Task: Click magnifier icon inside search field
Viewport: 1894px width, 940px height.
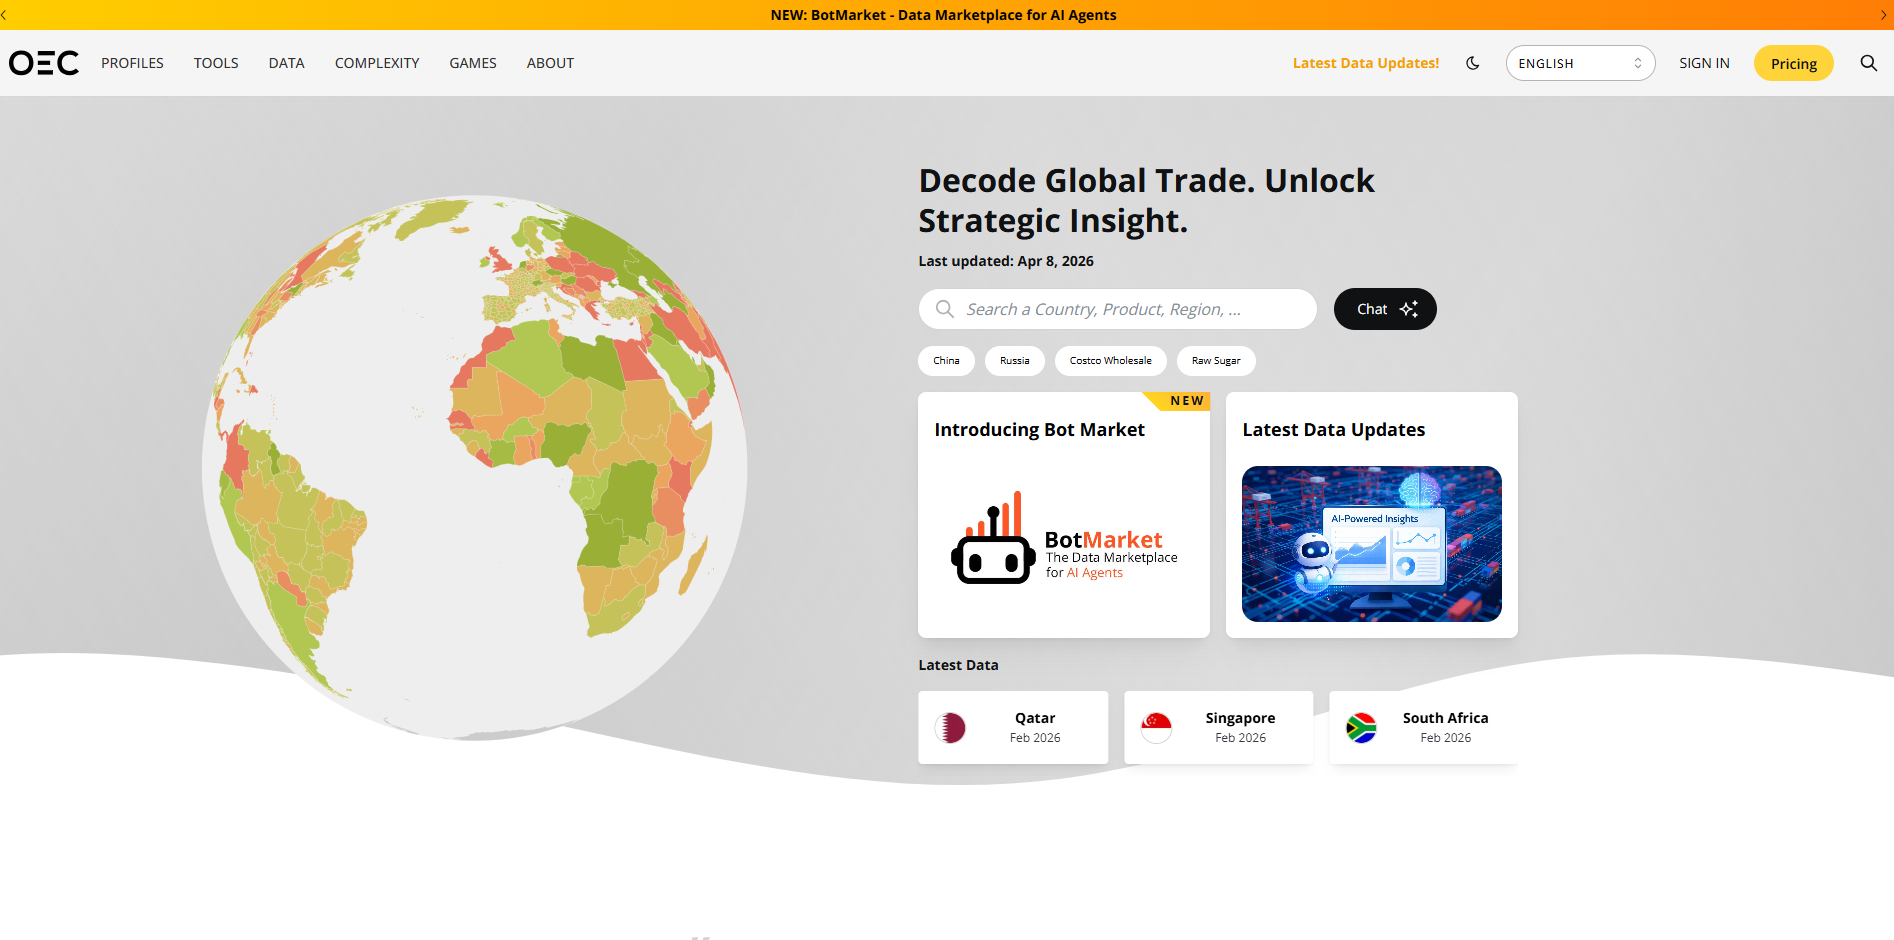Action: [x=944, y=309]
